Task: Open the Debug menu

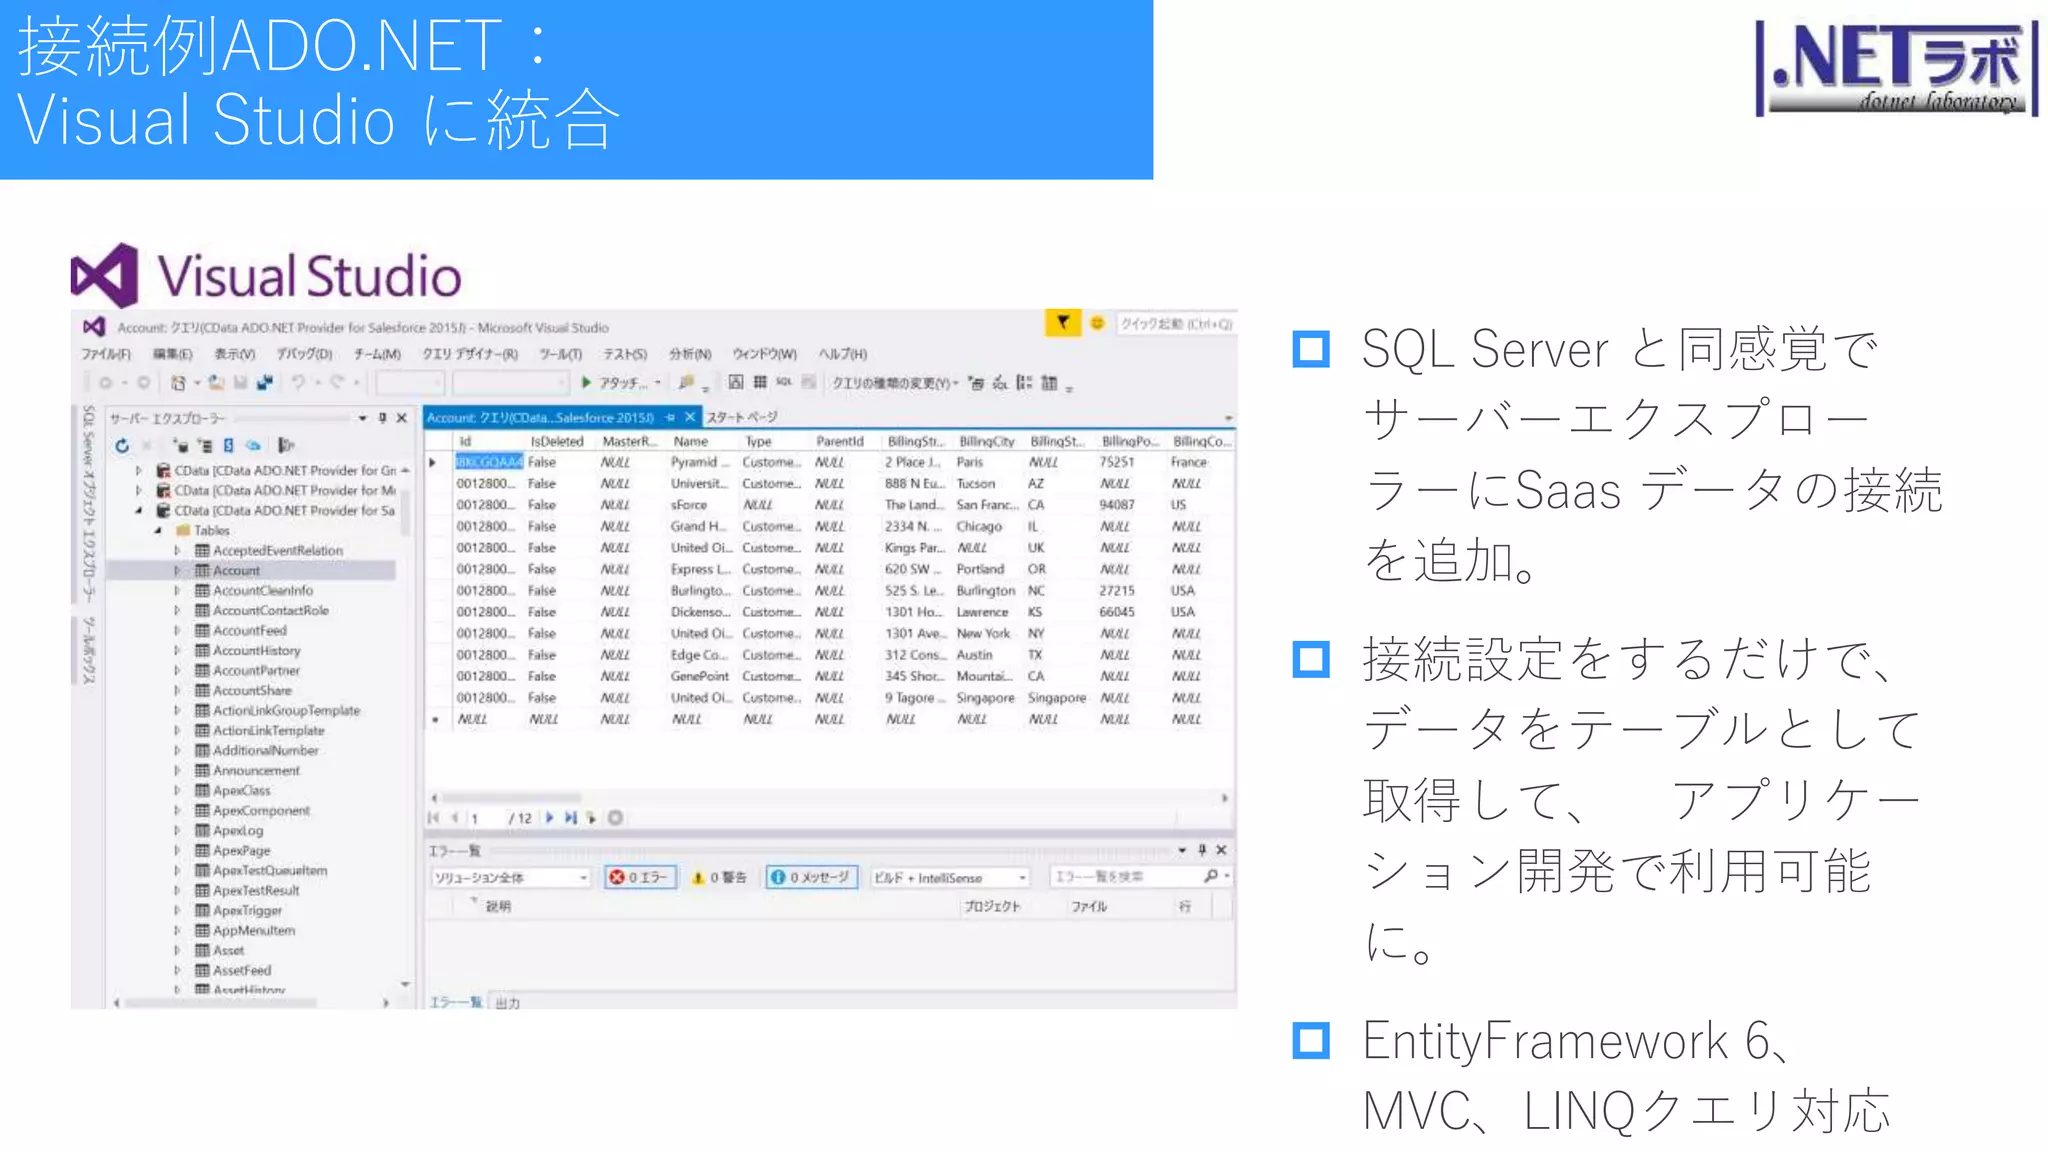Action: pos(305,354)
